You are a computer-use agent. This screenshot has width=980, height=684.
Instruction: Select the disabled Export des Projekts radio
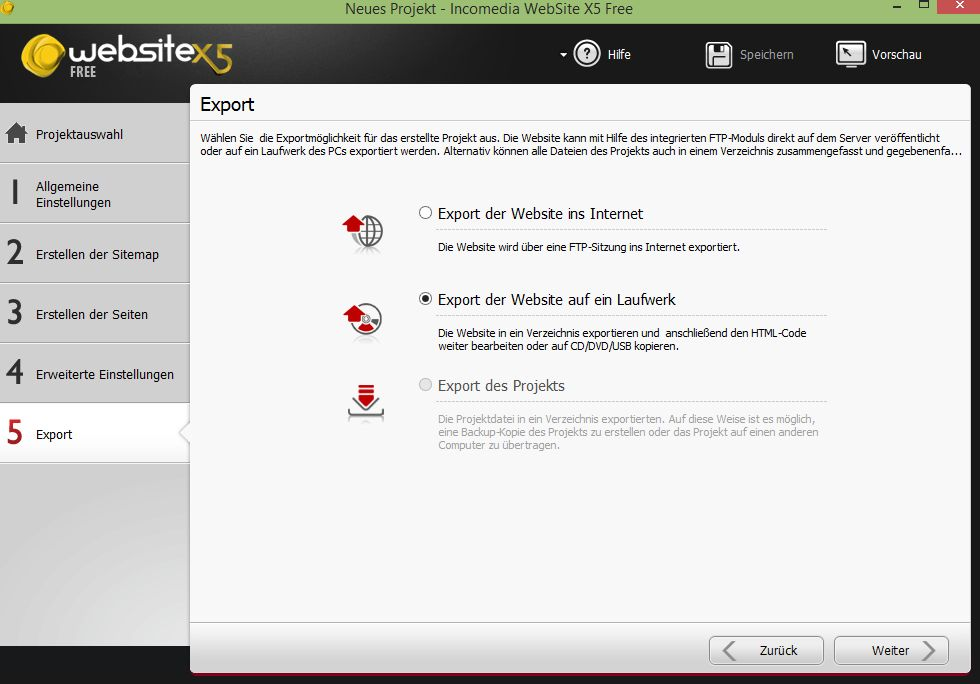pyautogui.click(x=425, y=385)
